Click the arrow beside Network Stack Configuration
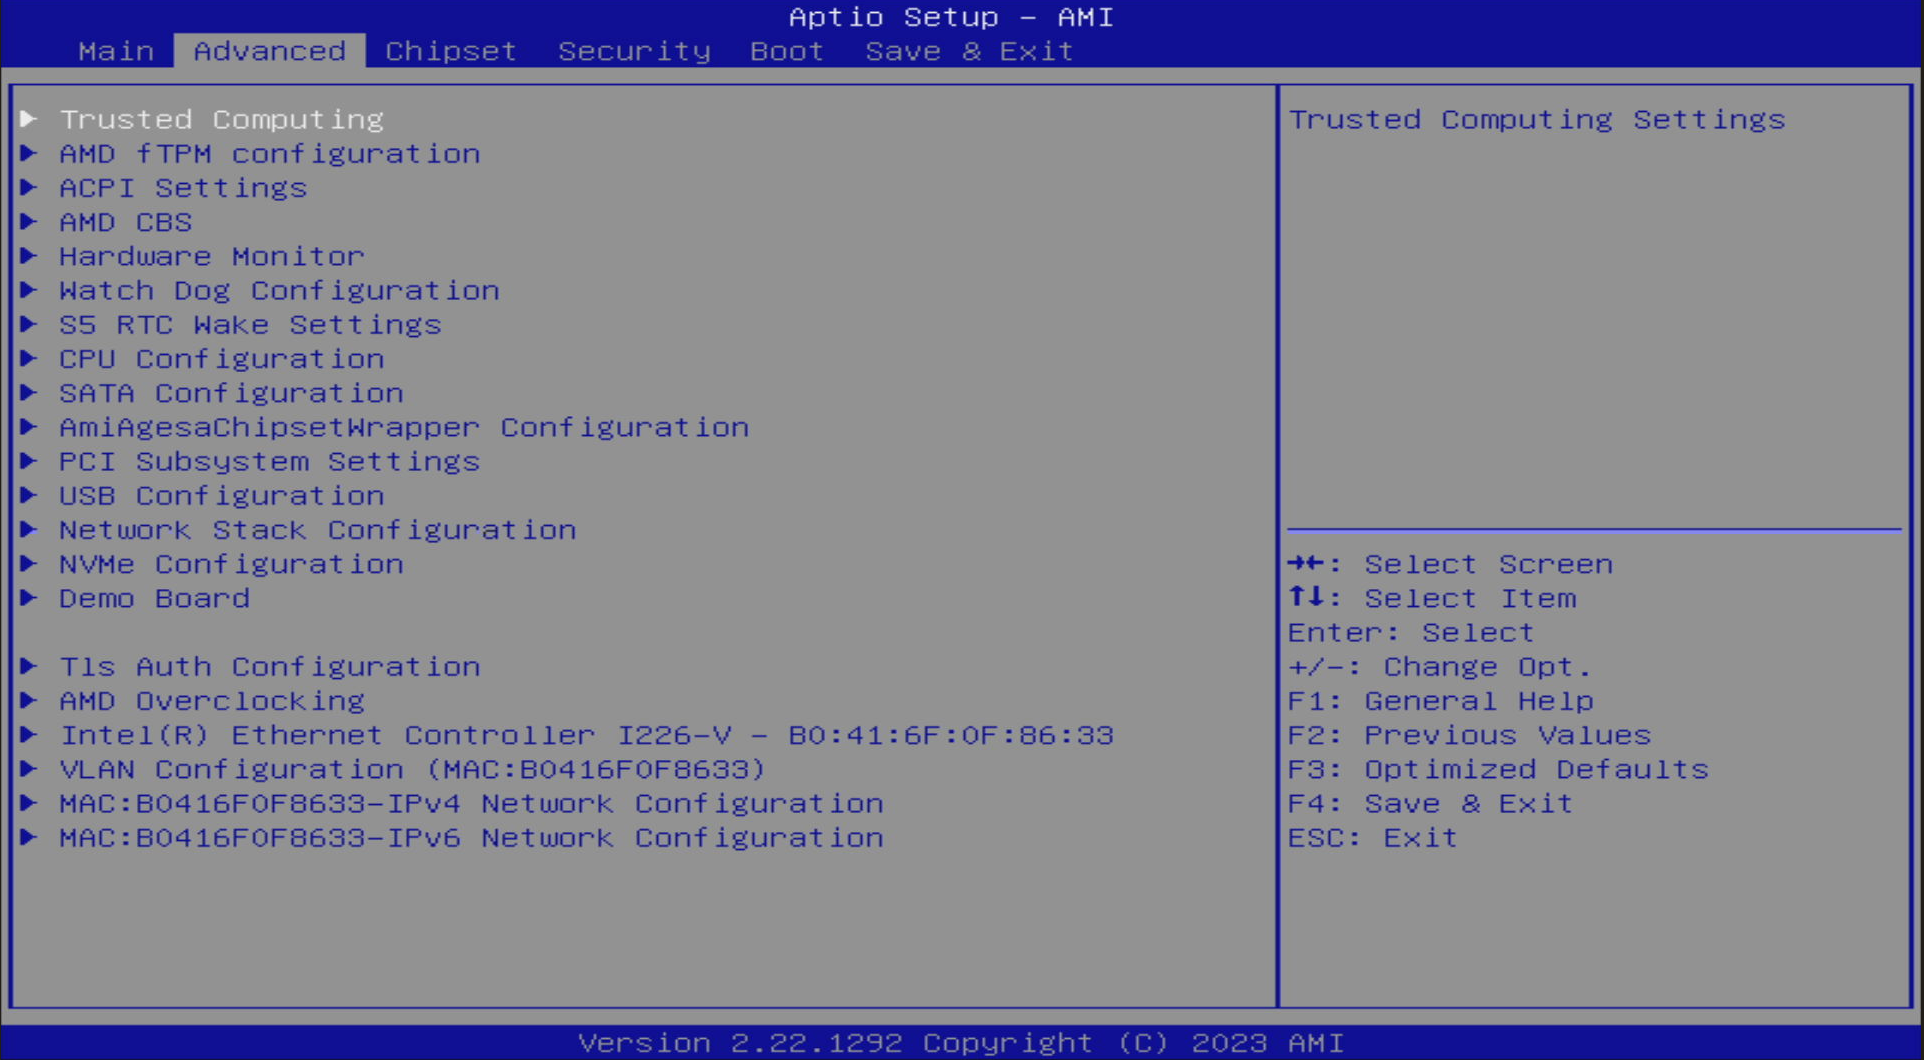 click(x=29, y=529)
